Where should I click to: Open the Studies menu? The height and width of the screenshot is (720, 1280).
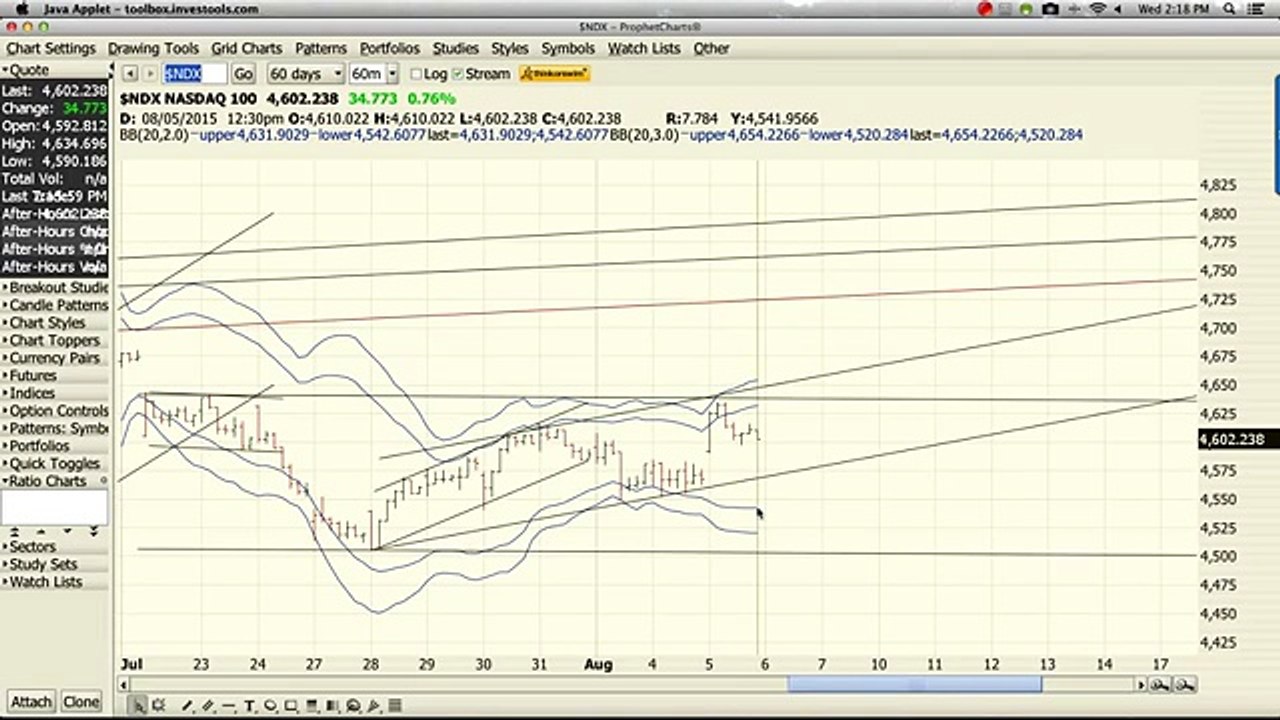[x=455, y=48]
